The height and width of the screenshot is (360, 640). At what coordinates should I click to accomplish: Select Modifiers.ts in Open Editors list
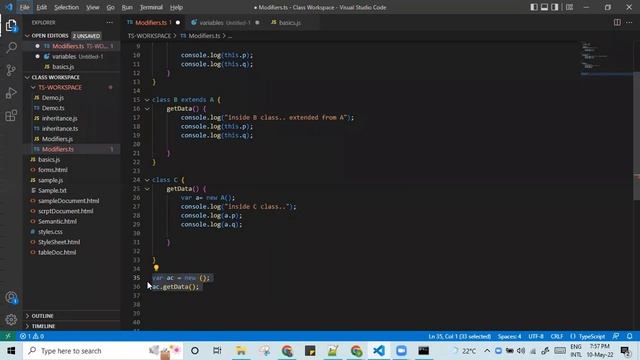[72, 46]
